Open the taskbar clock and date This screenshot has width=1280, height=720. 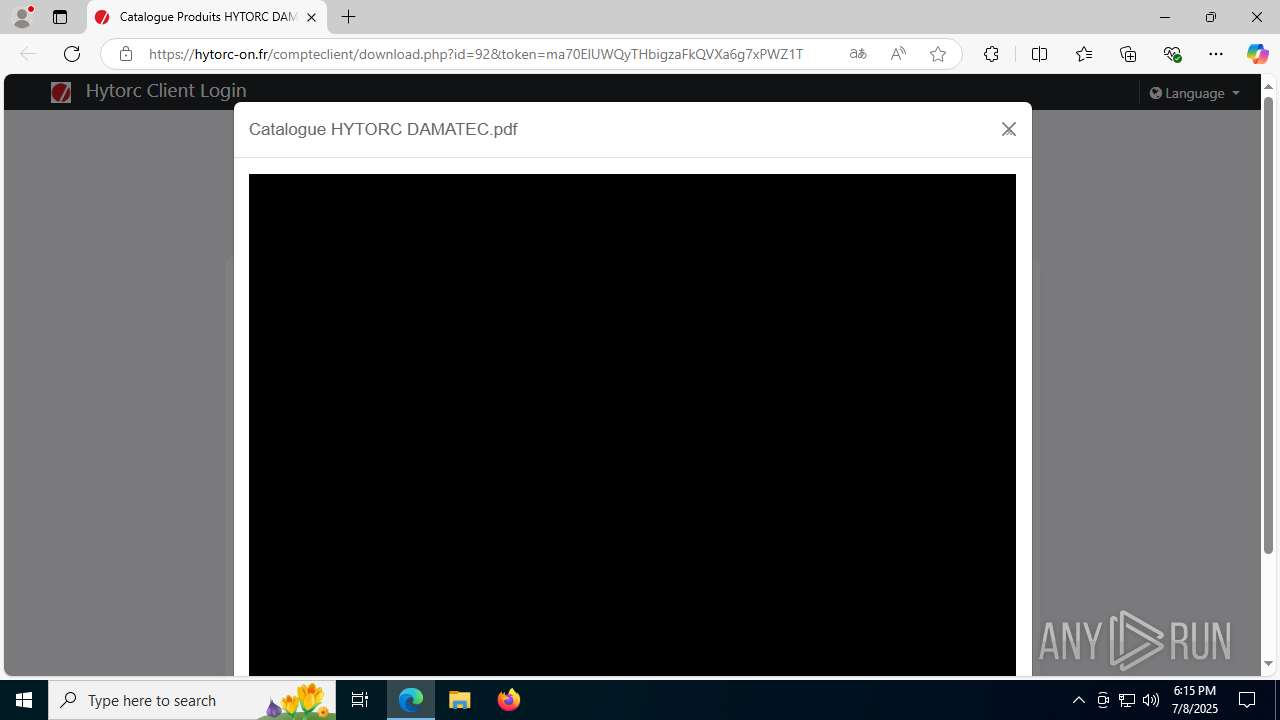click(x=1195, y=700)
